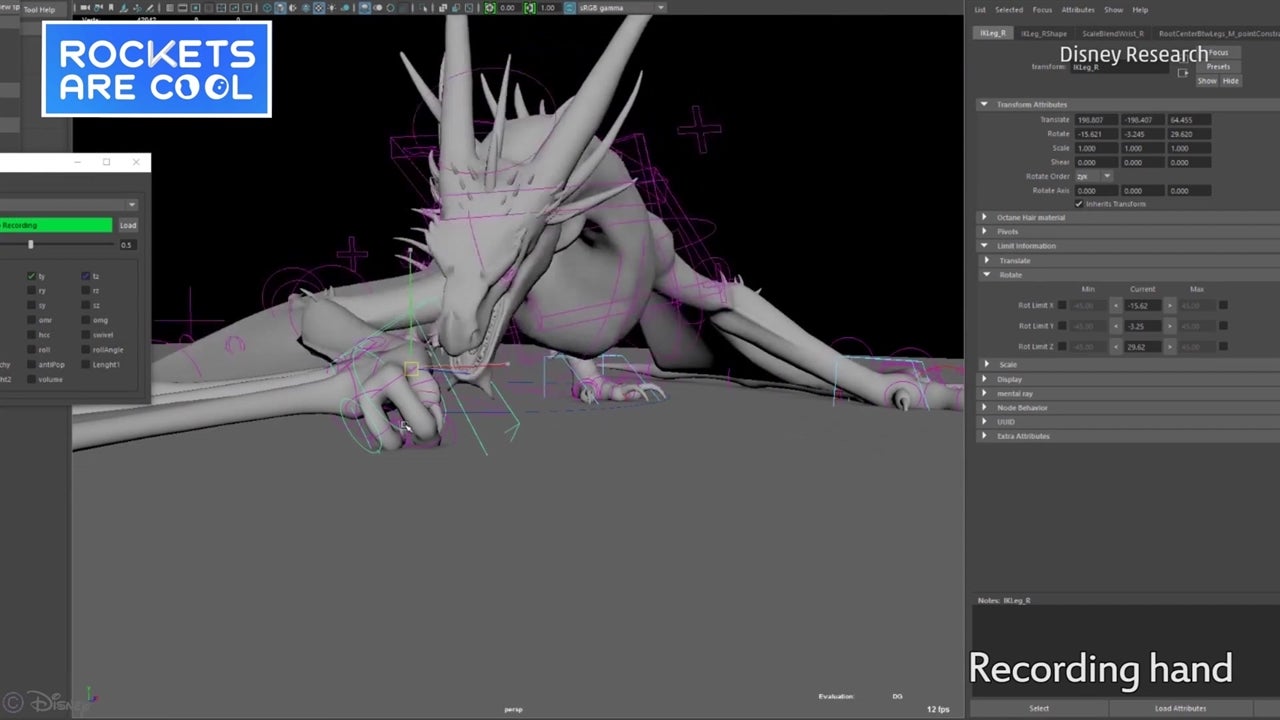Viewport: 1280px width, 720px height.
Task: Click the lock camera icon
Action: pyautogui.click(x=99, y=7)
